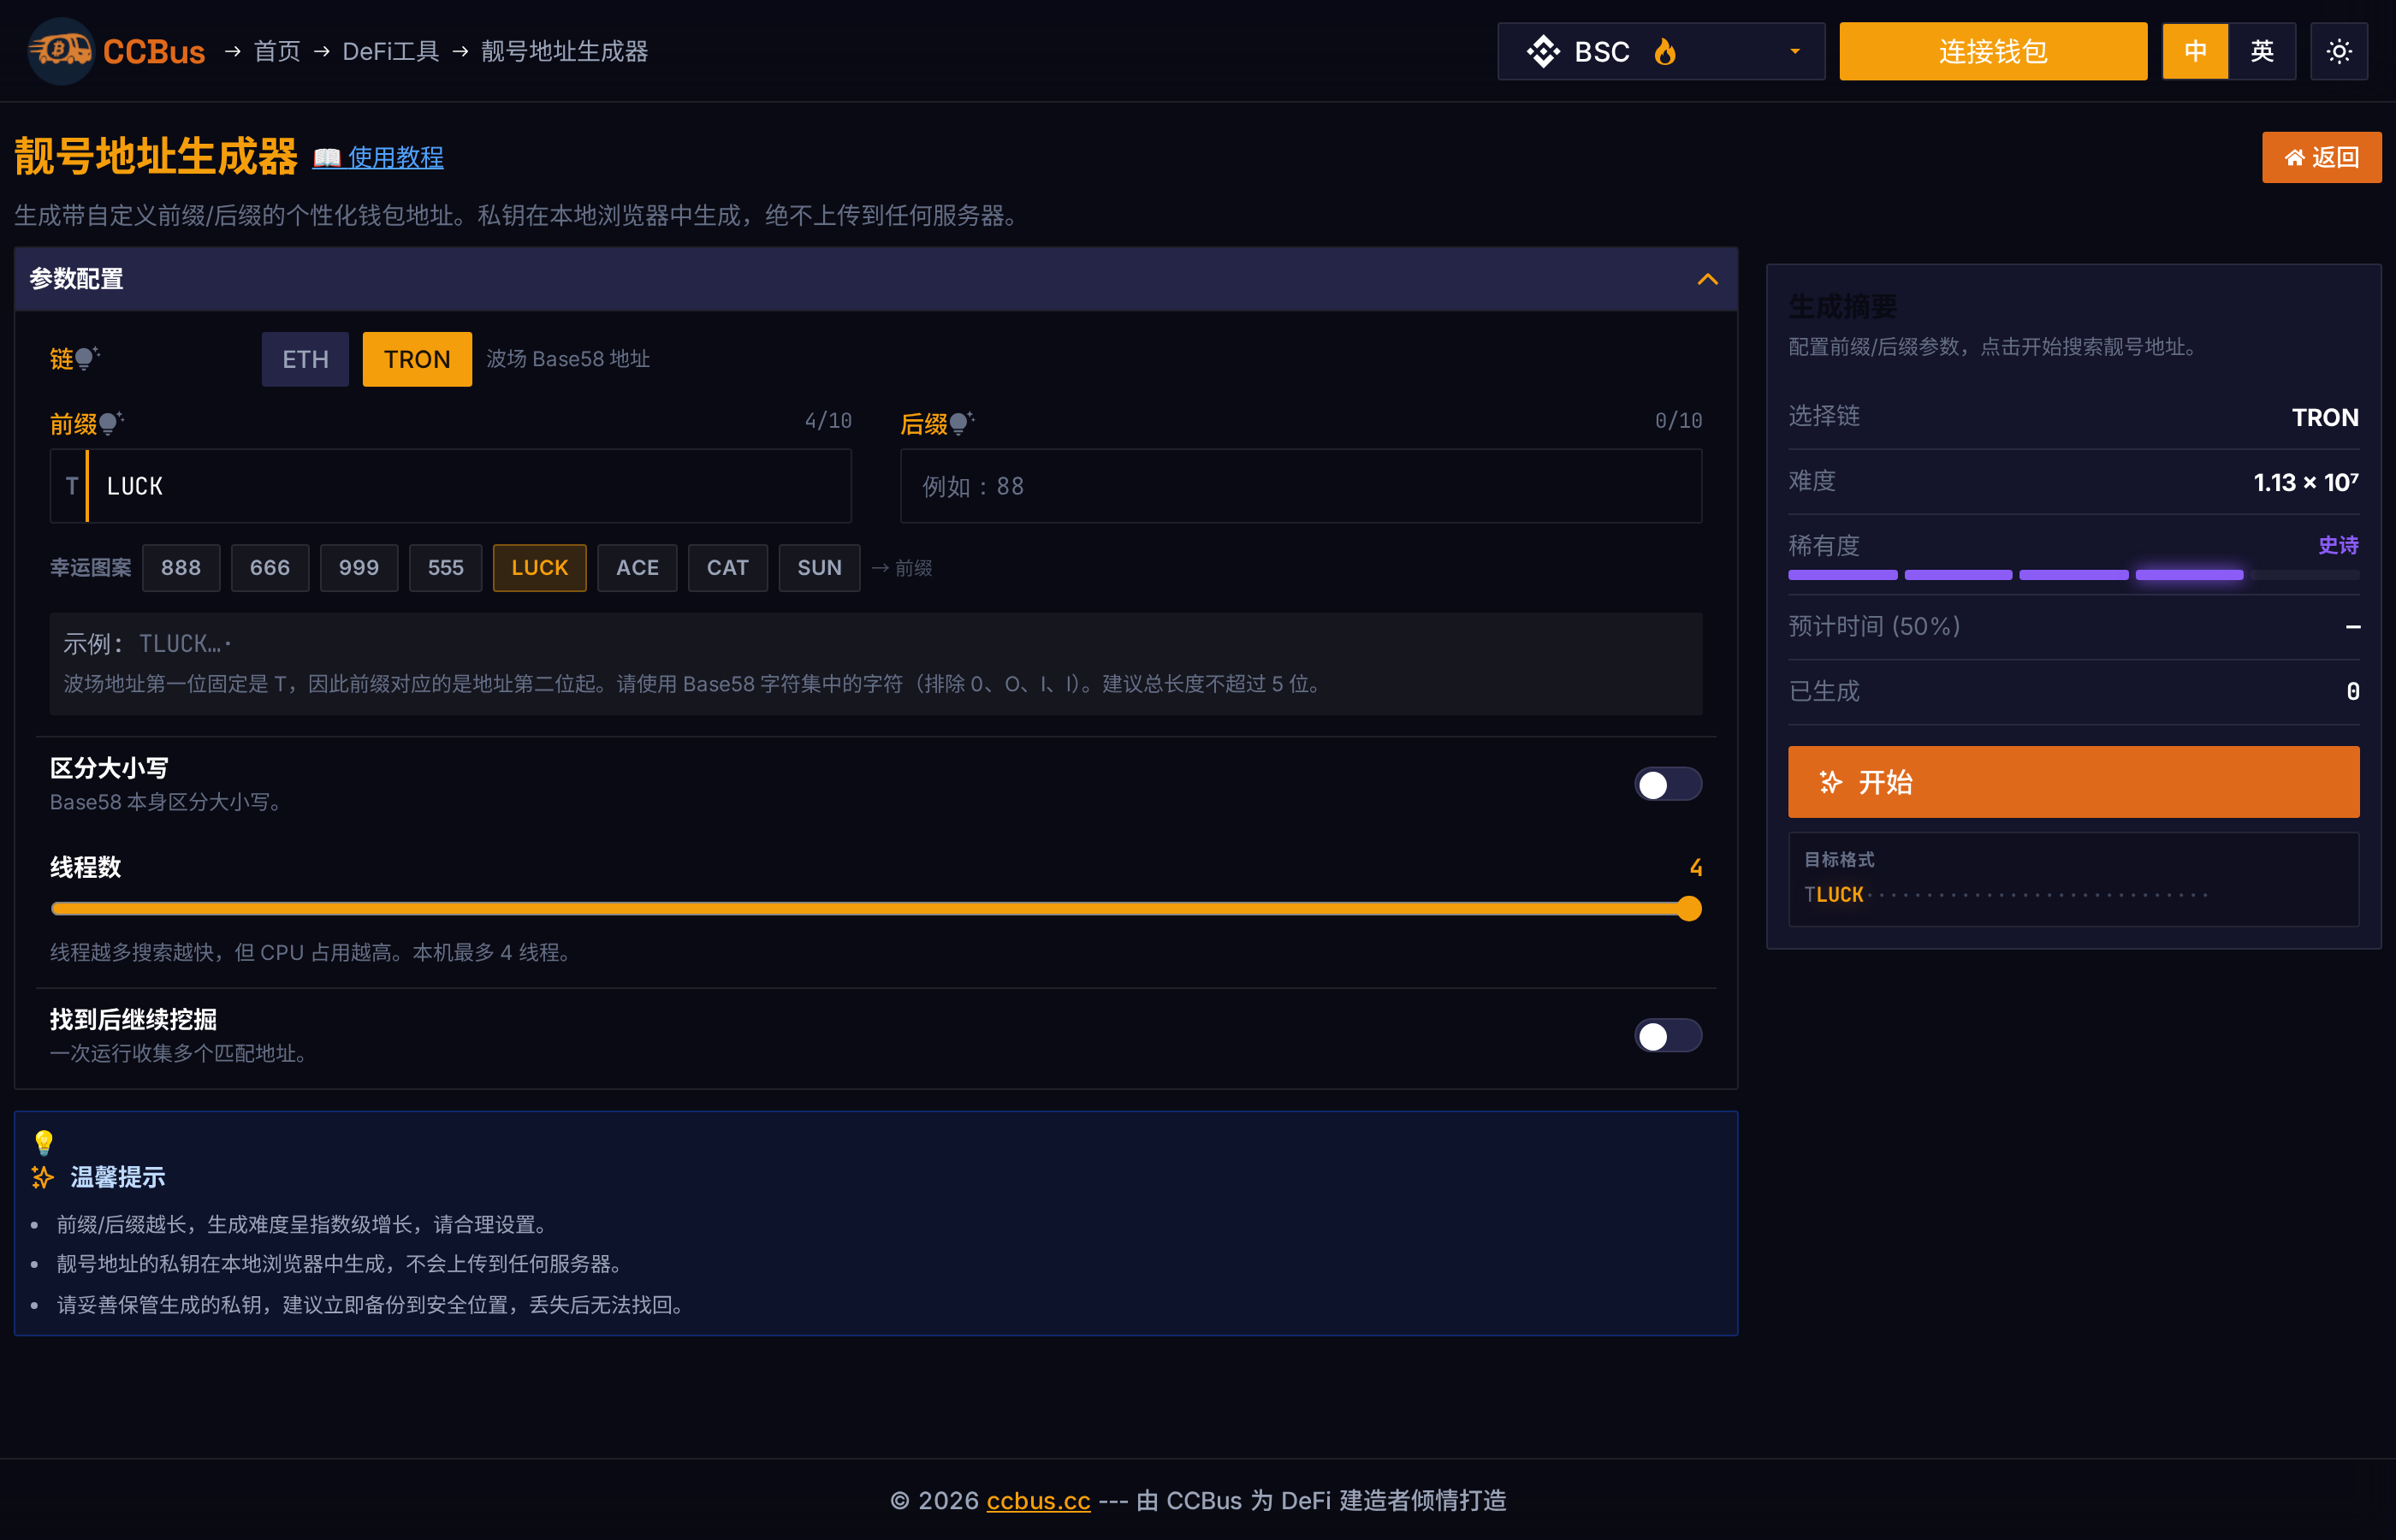This screenshot has height=1540, width=2396.
Task: Click the 返回 button
Action: tap(2321, 157)
